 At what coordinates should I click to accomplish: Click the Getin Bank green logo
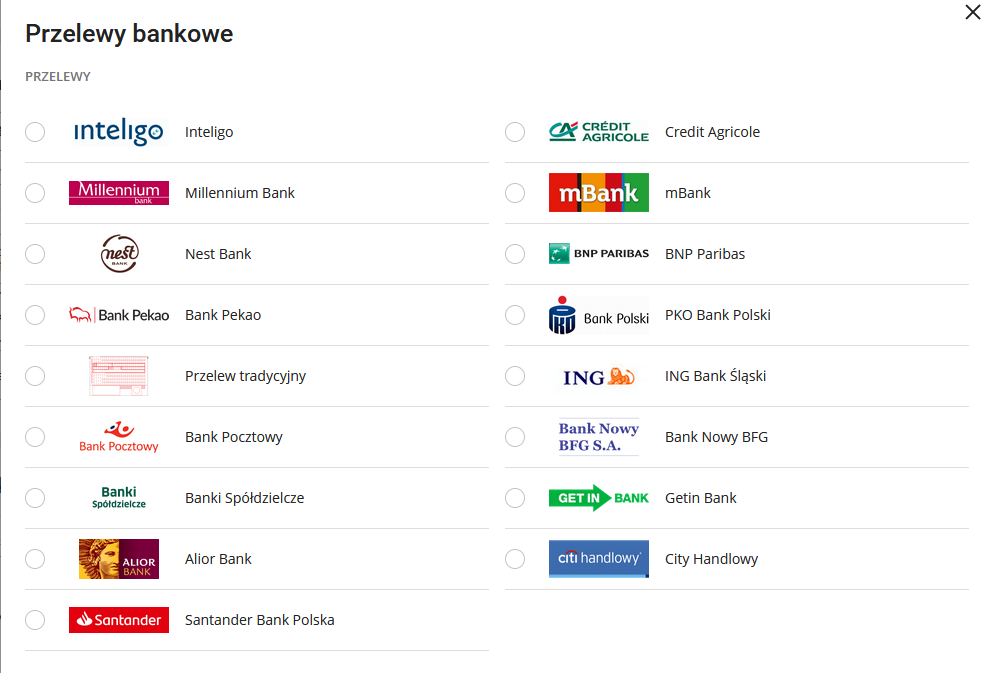[x=598, y=497]
